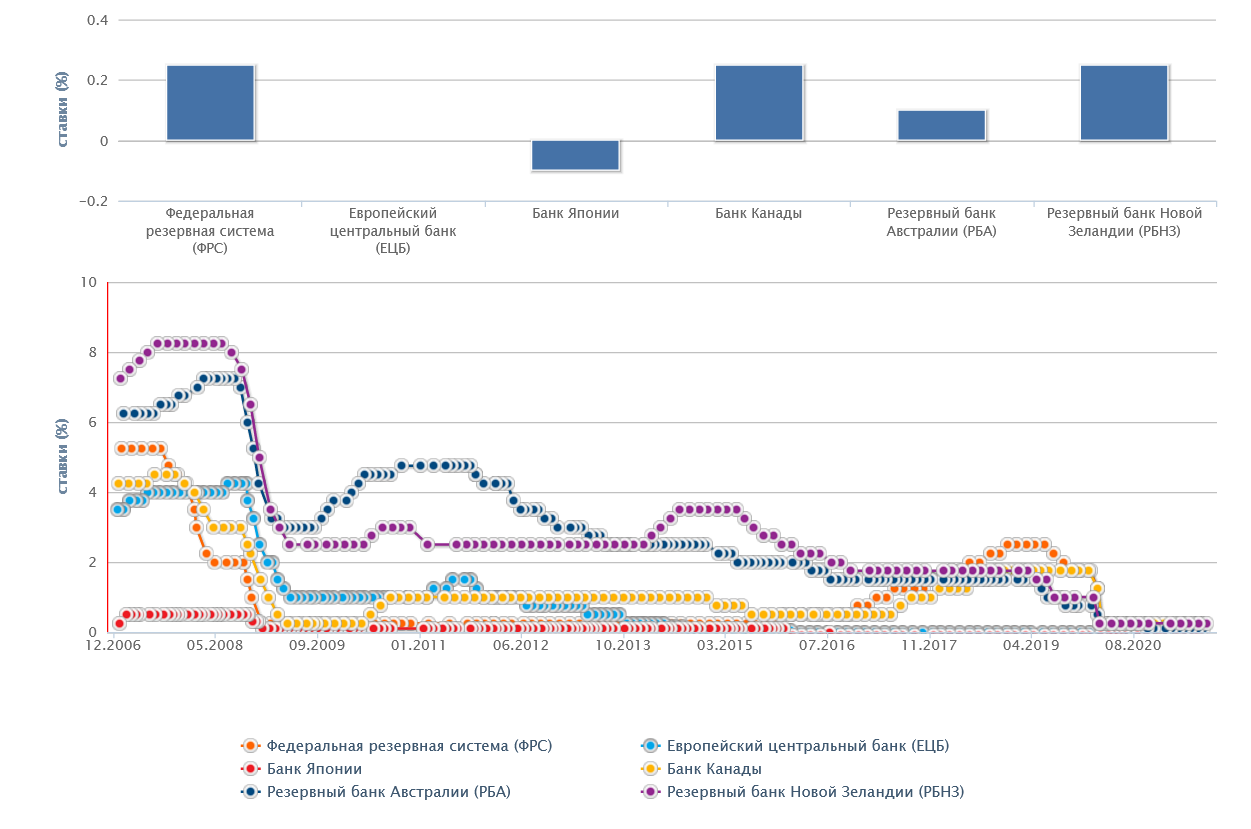
Task: Click the yellow Банк Канады legend marker
Action: [651, 769]
